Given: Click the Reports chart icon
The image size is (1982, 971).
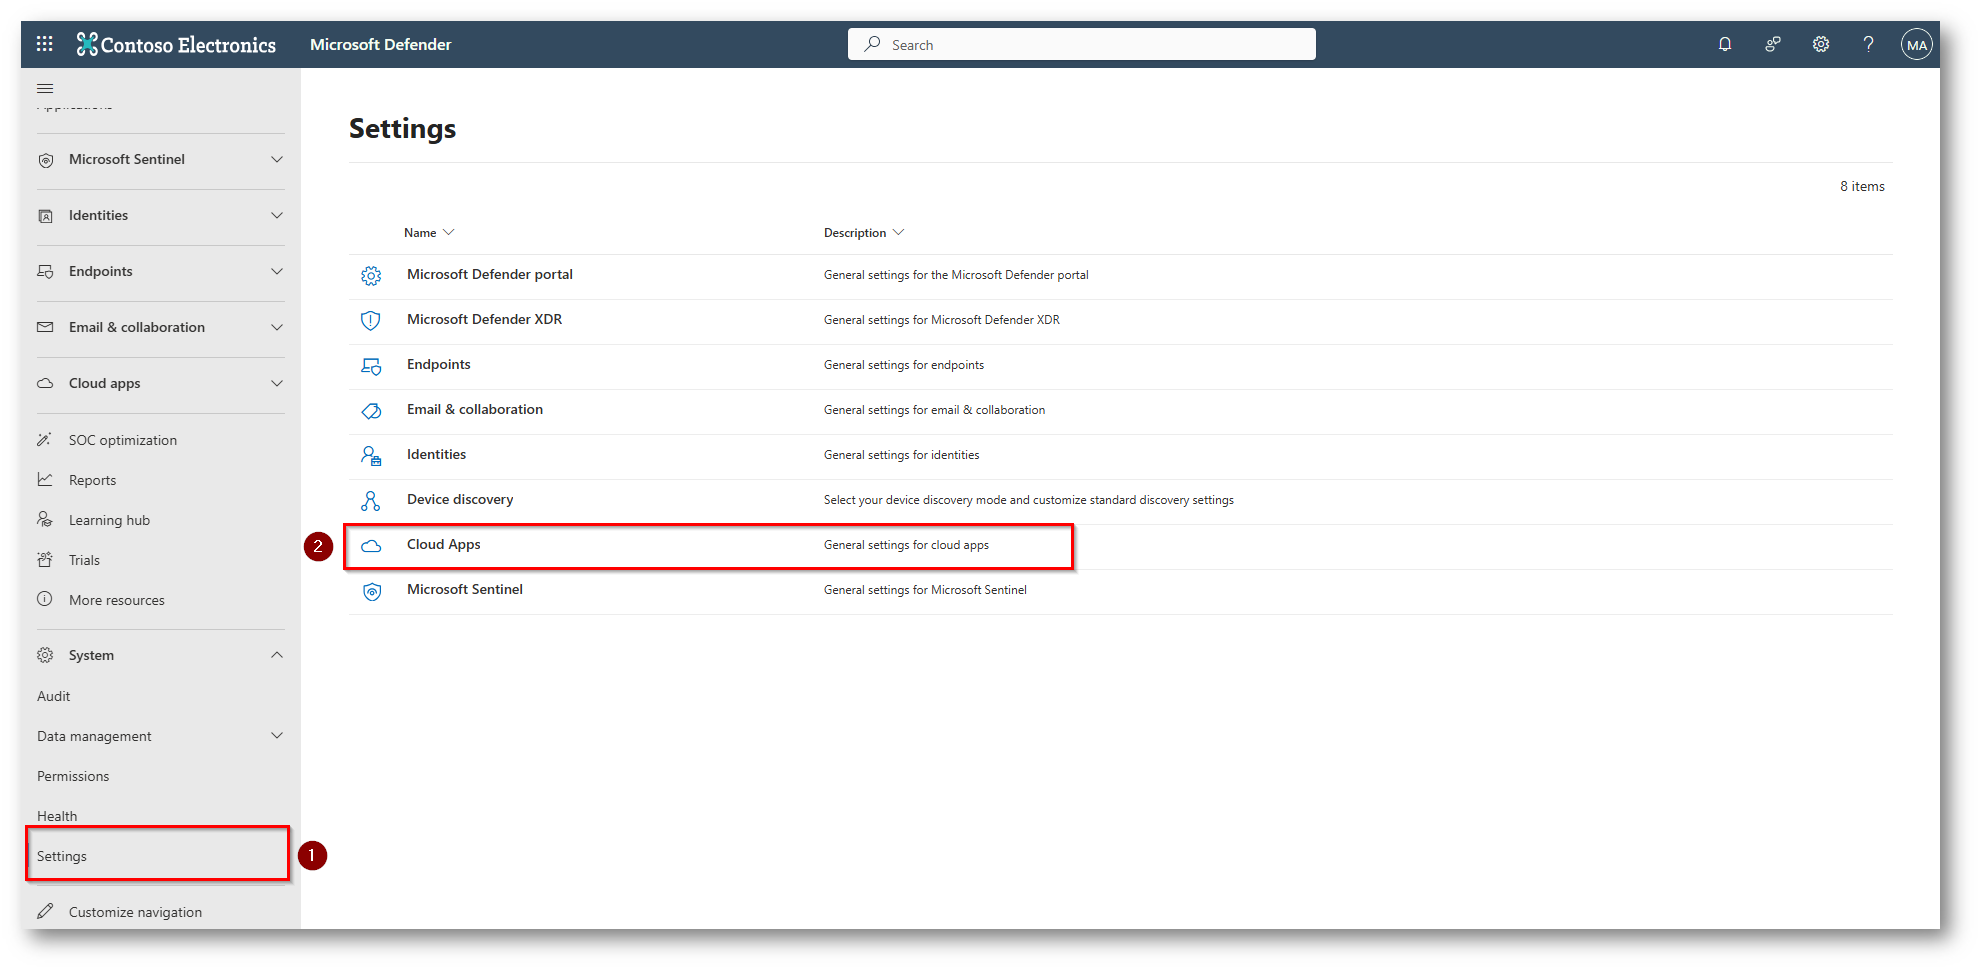Looking at the screenshot, I should click(x=45, y=479).
